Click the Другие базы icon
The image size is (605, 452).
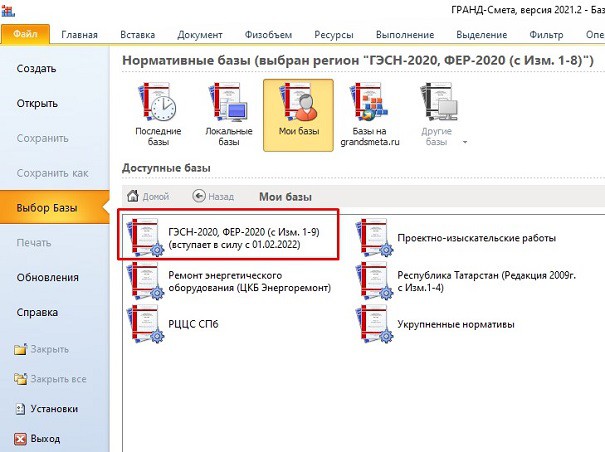439,102
